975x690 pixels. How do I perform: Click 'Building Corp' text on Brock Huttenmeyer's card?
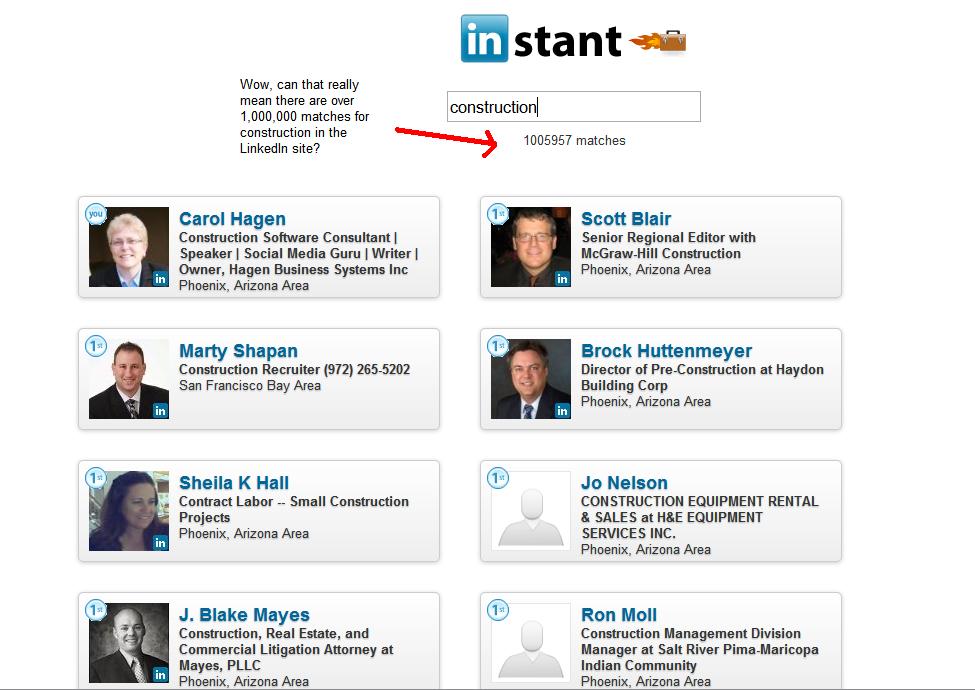pyautogui.click(x=624, y=385)
